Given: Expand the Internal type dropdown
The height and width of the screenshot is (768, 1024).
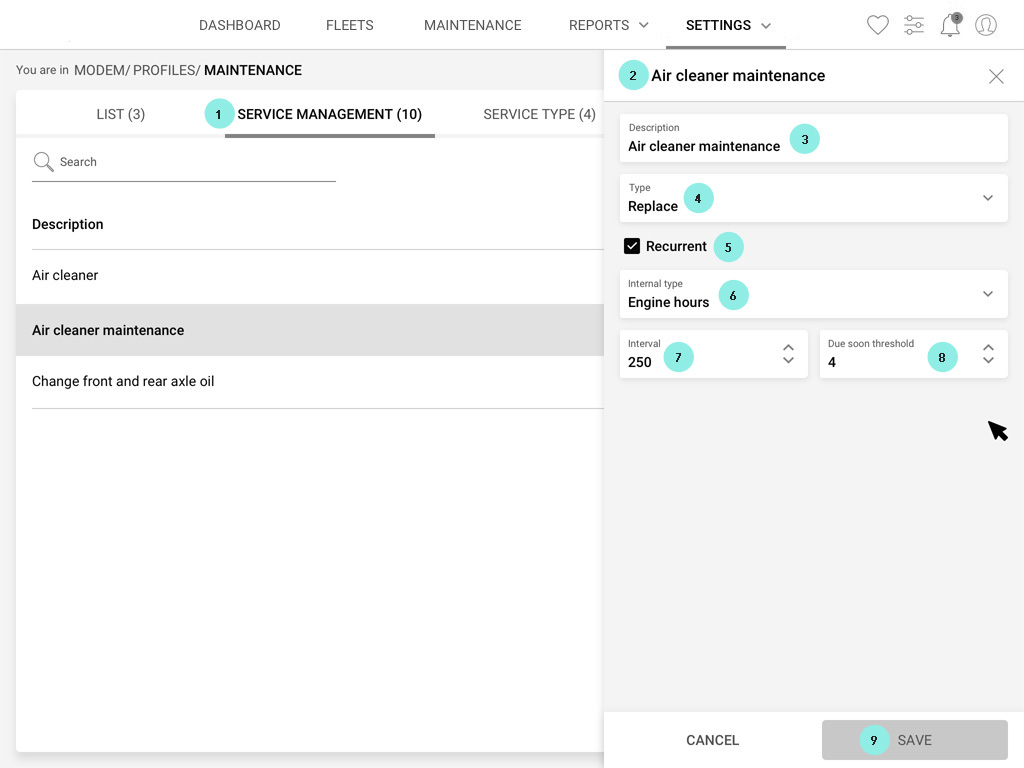Looking at the screenshot, I should 987,294.
